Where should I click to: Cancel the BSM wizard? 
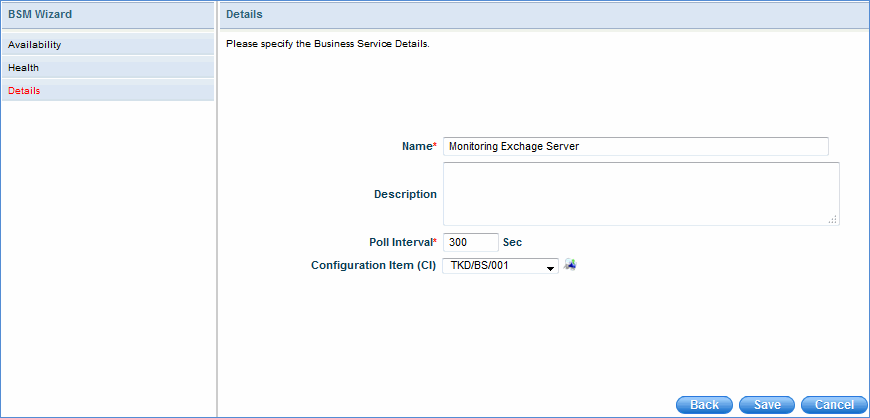point(833,404)
